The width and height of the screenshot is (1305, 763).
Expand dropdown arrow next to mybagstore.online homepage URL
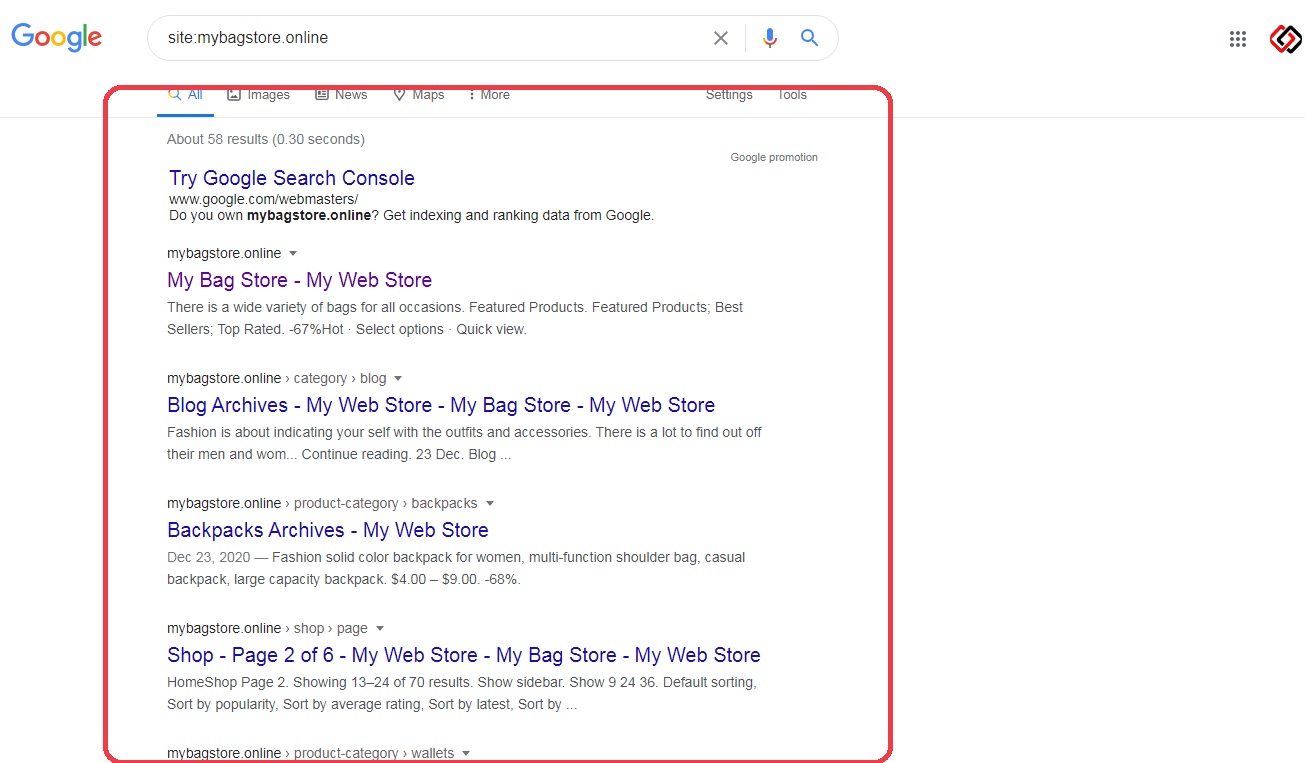click(x=293, y=254)
